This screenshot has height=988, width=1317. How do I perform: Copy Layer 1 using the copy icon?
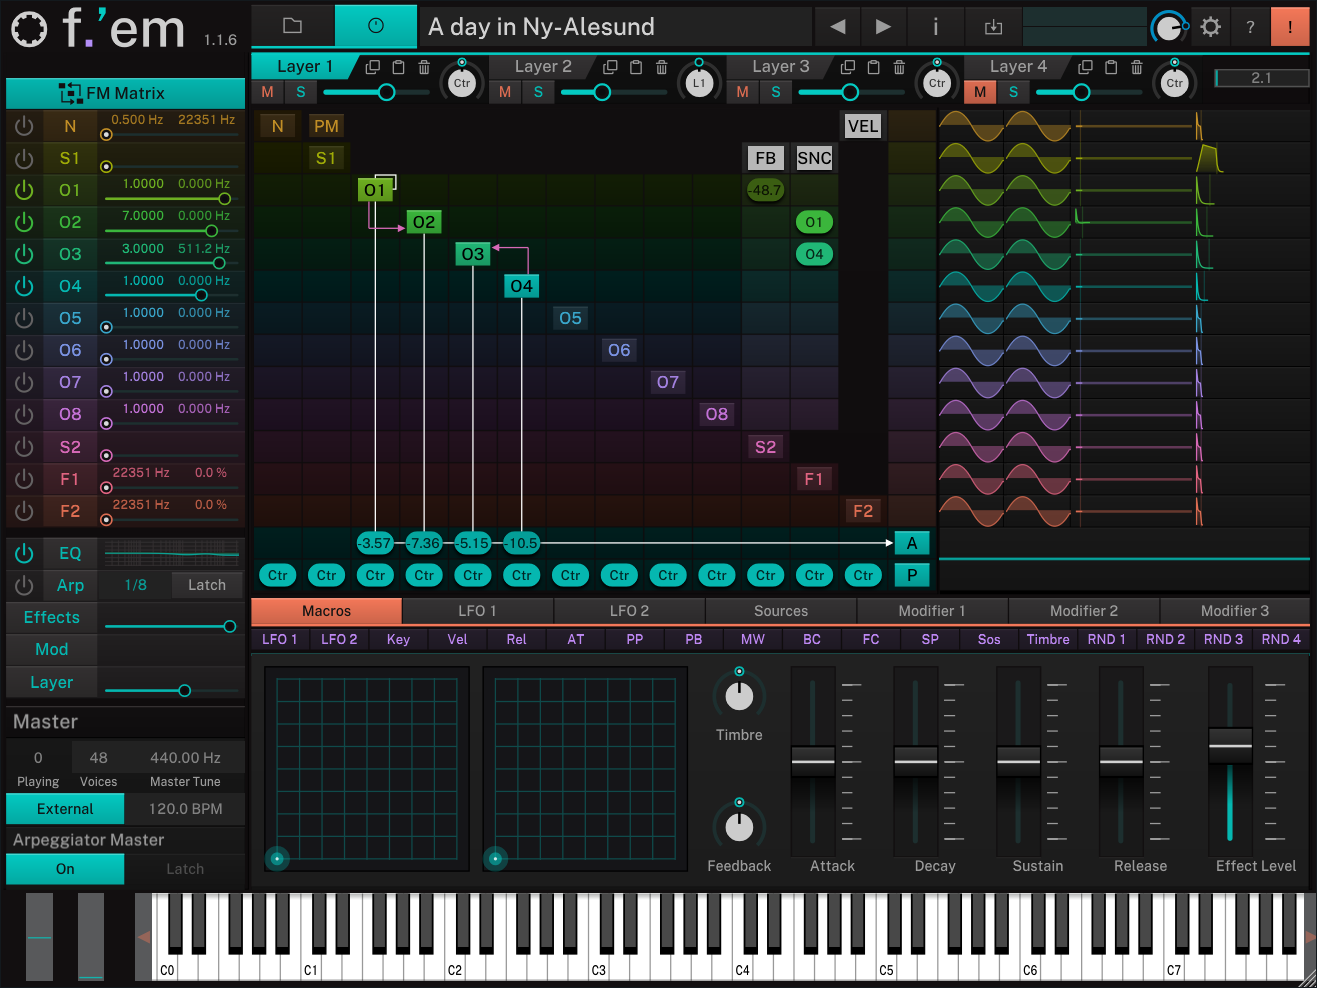coord(372,67)
